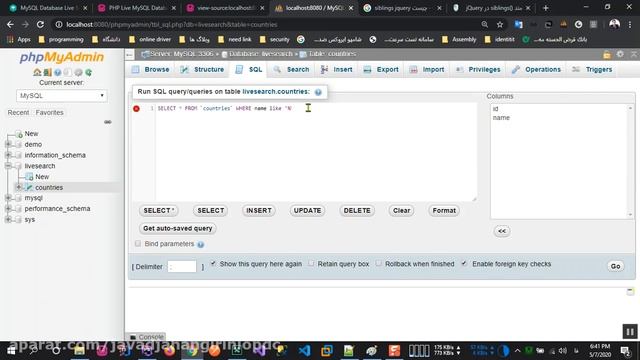
Task: Bookmark this page with the star icon
Action: [500, 24]
